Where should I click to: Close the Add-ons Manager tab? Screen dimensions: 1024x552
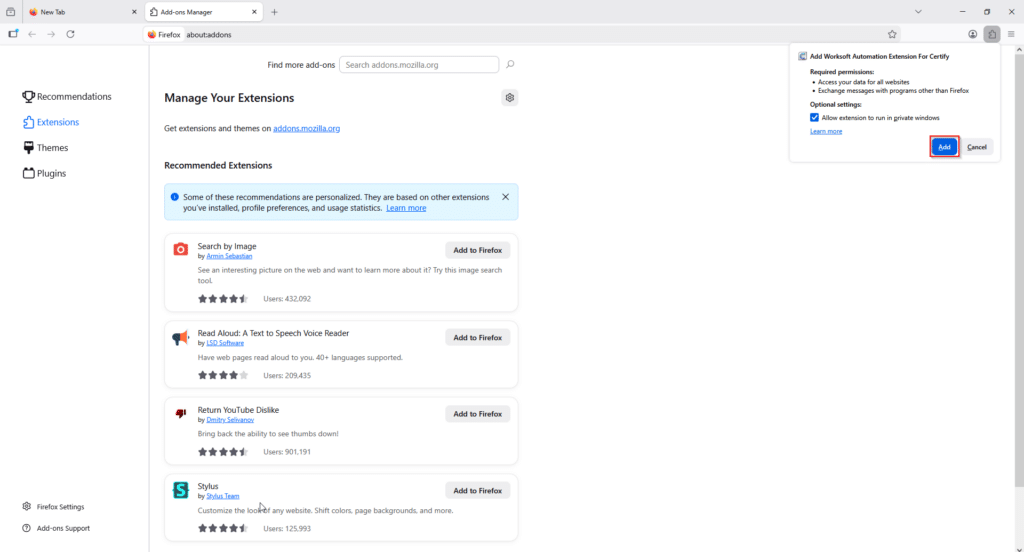coord(254,12)
